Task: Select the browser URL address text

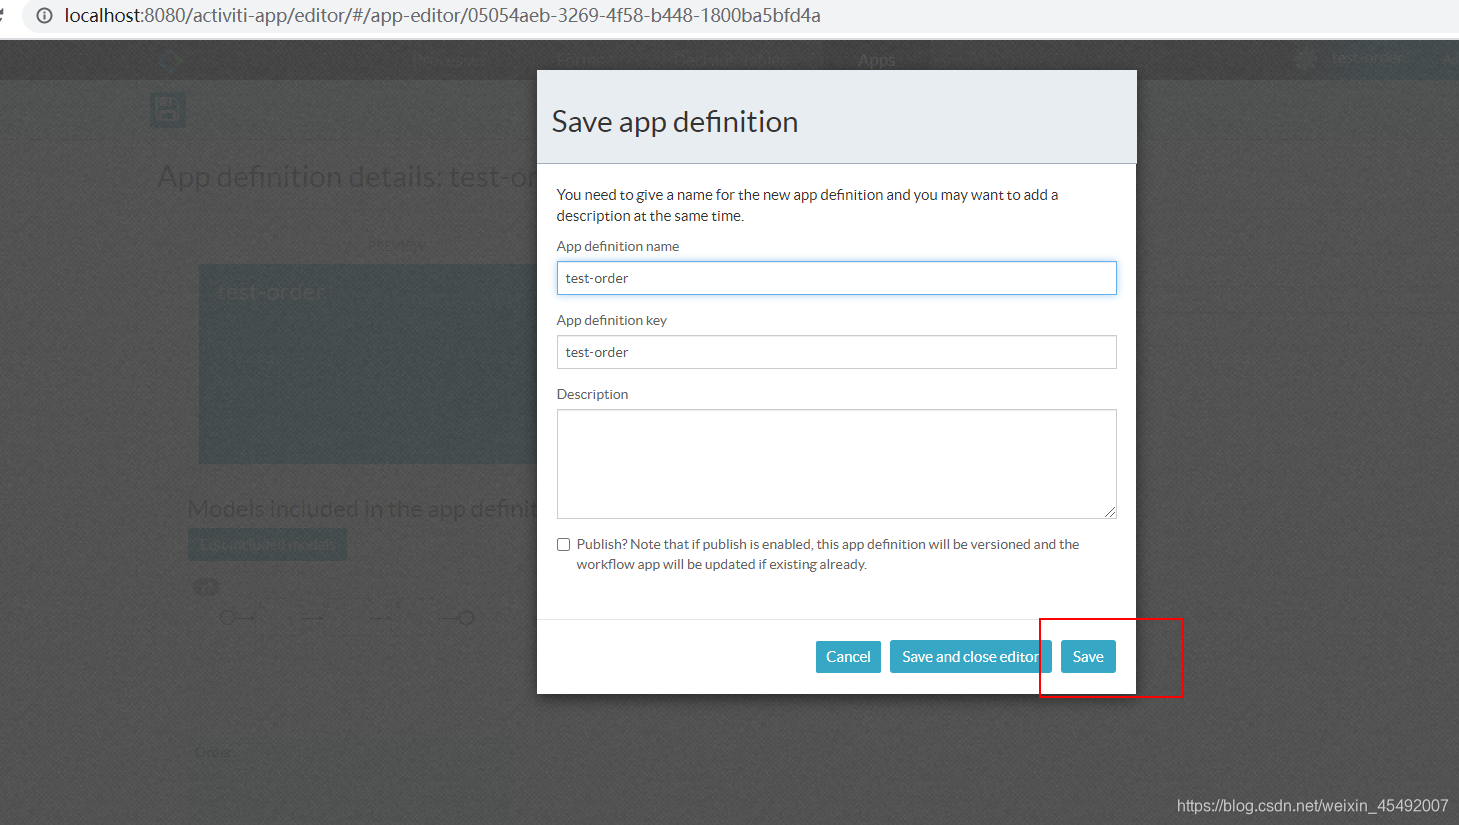Action: tap(442, 15)
